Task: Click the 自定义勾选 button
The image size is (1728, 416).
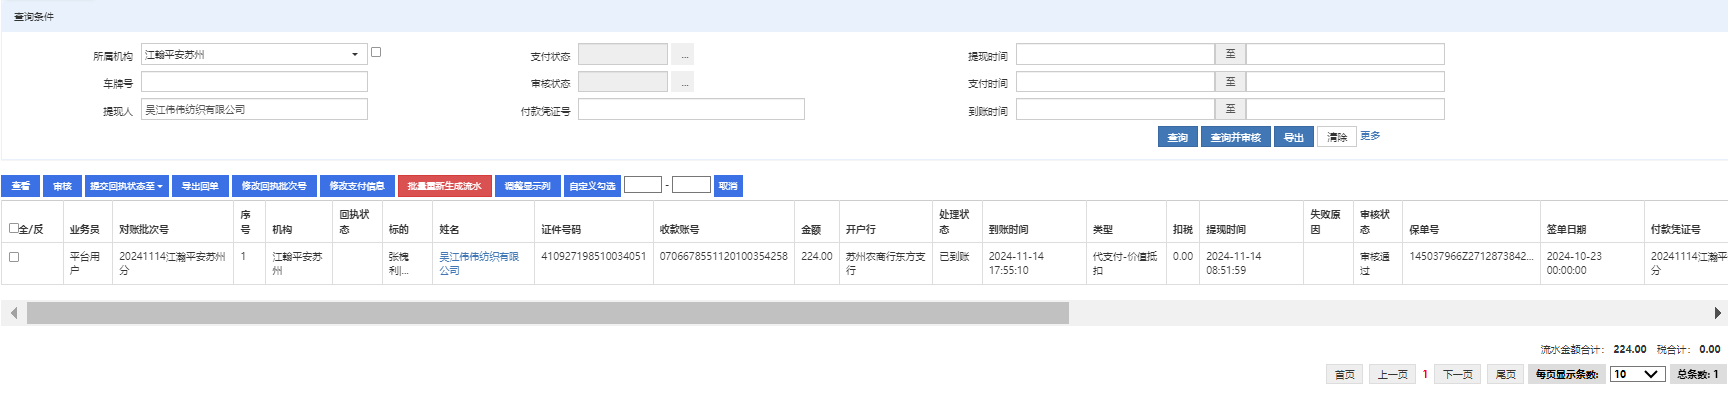Action: pos(592,186)
